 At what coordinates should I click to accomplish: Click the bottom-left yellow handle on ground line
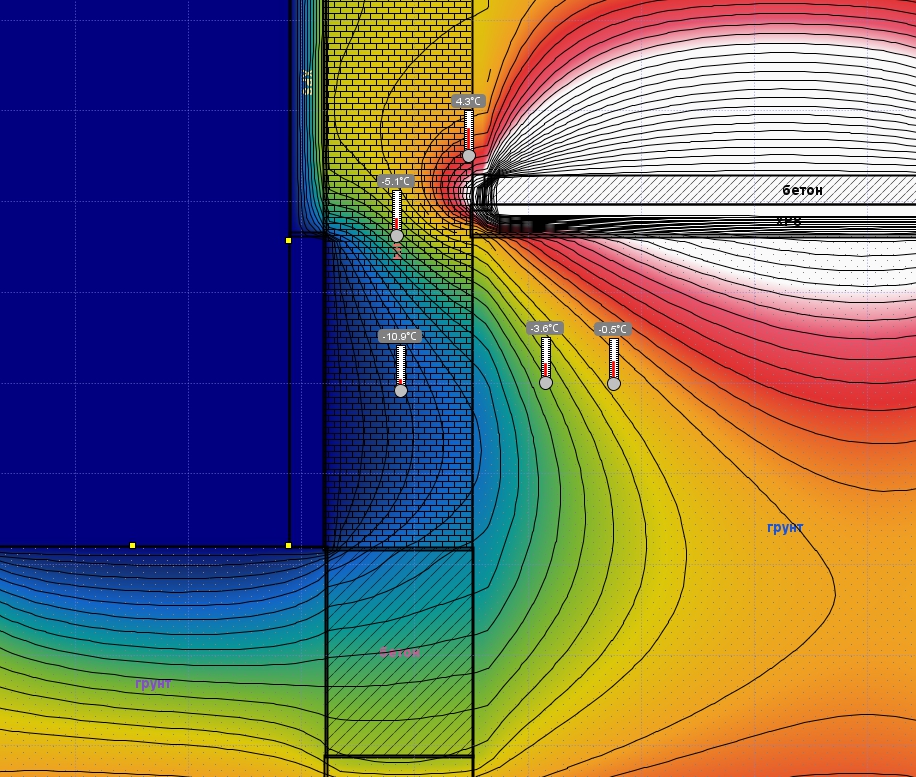[x=133, y=546]
